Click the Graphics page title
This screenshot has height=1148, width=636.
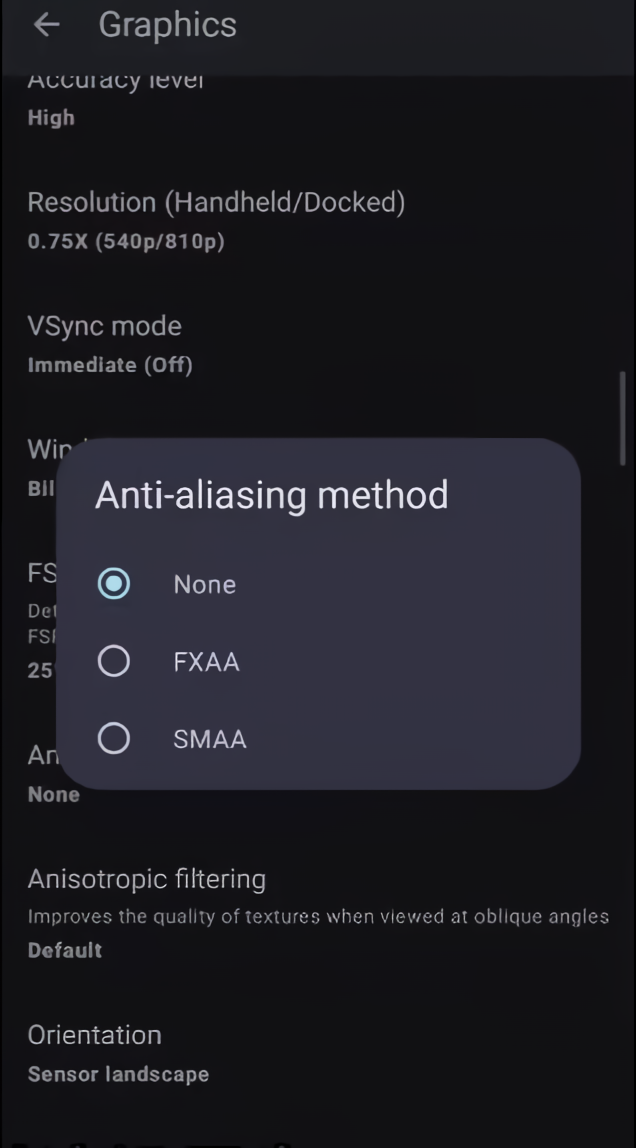click(168, 25)
